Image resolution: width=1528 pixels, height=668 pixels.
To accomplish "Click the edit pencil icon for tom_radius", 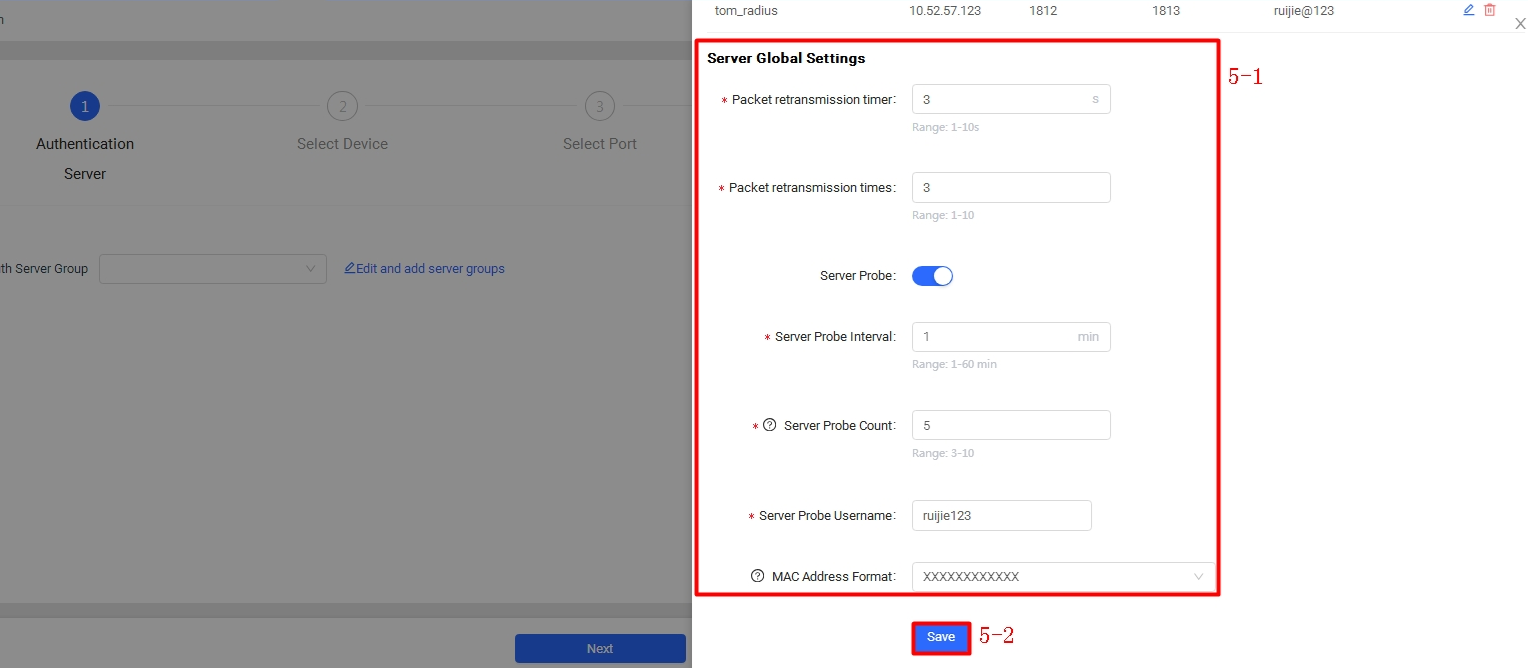I will click(1469, 10).
